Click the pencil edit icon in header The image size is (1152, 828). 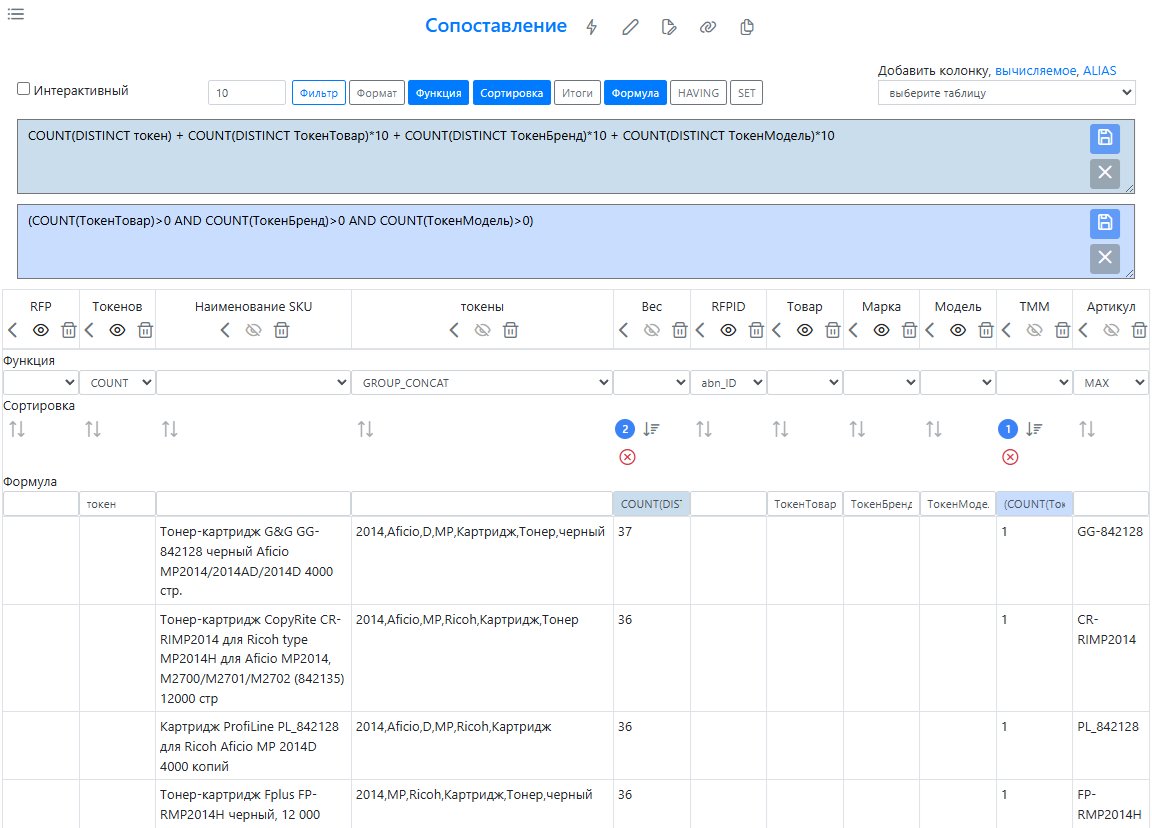pyautogui.click(x=630, y=27)
